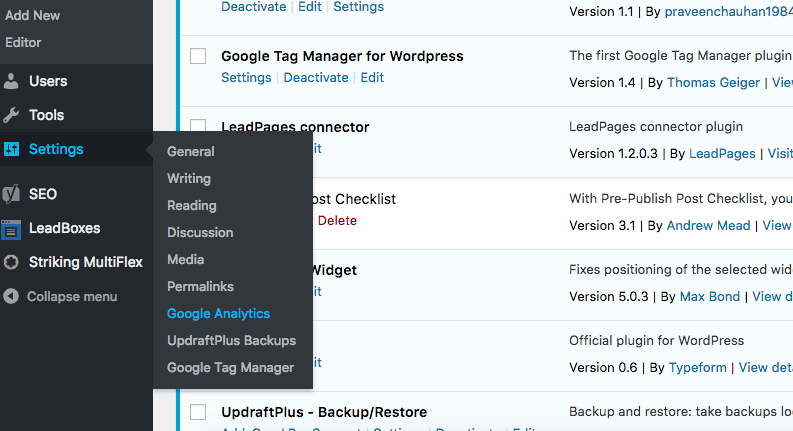Tick the LeadPages connector plugin checkbox
Screen dimensions: 793x431
click(x=198, y=125)
